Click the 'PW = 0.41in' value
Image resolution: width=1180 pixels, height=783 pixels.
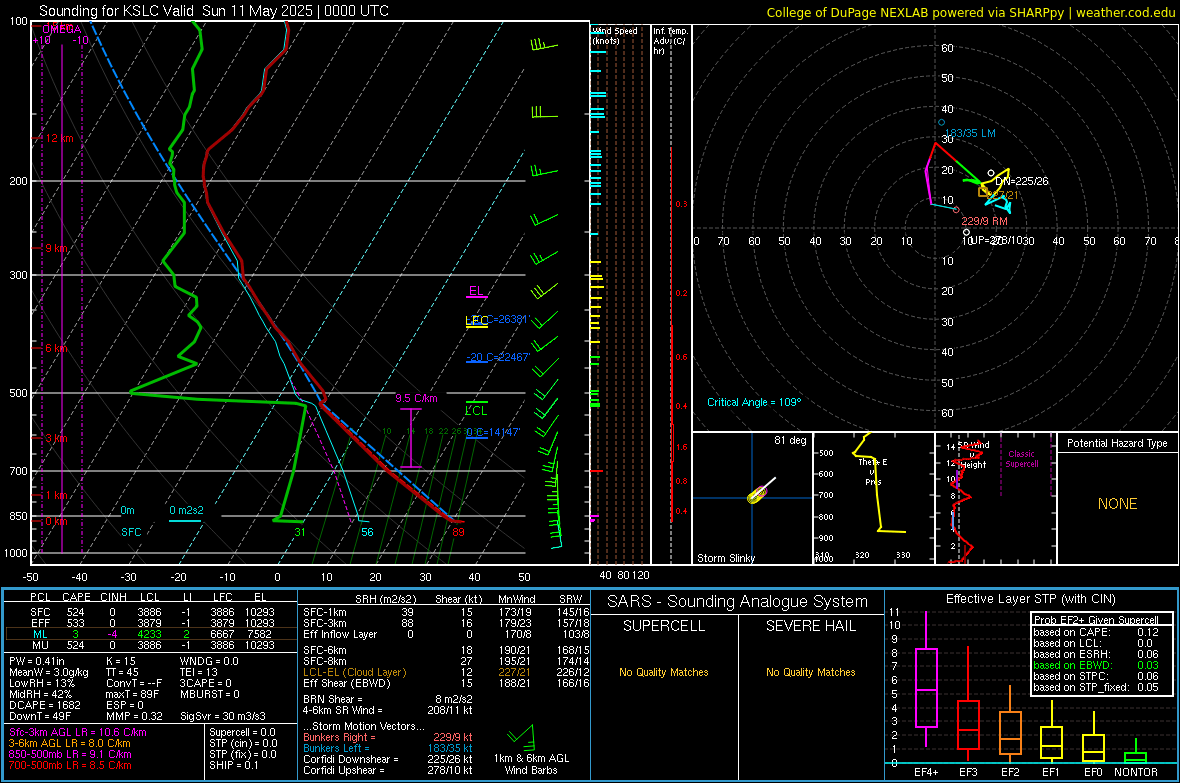click(x=37, y=661)
